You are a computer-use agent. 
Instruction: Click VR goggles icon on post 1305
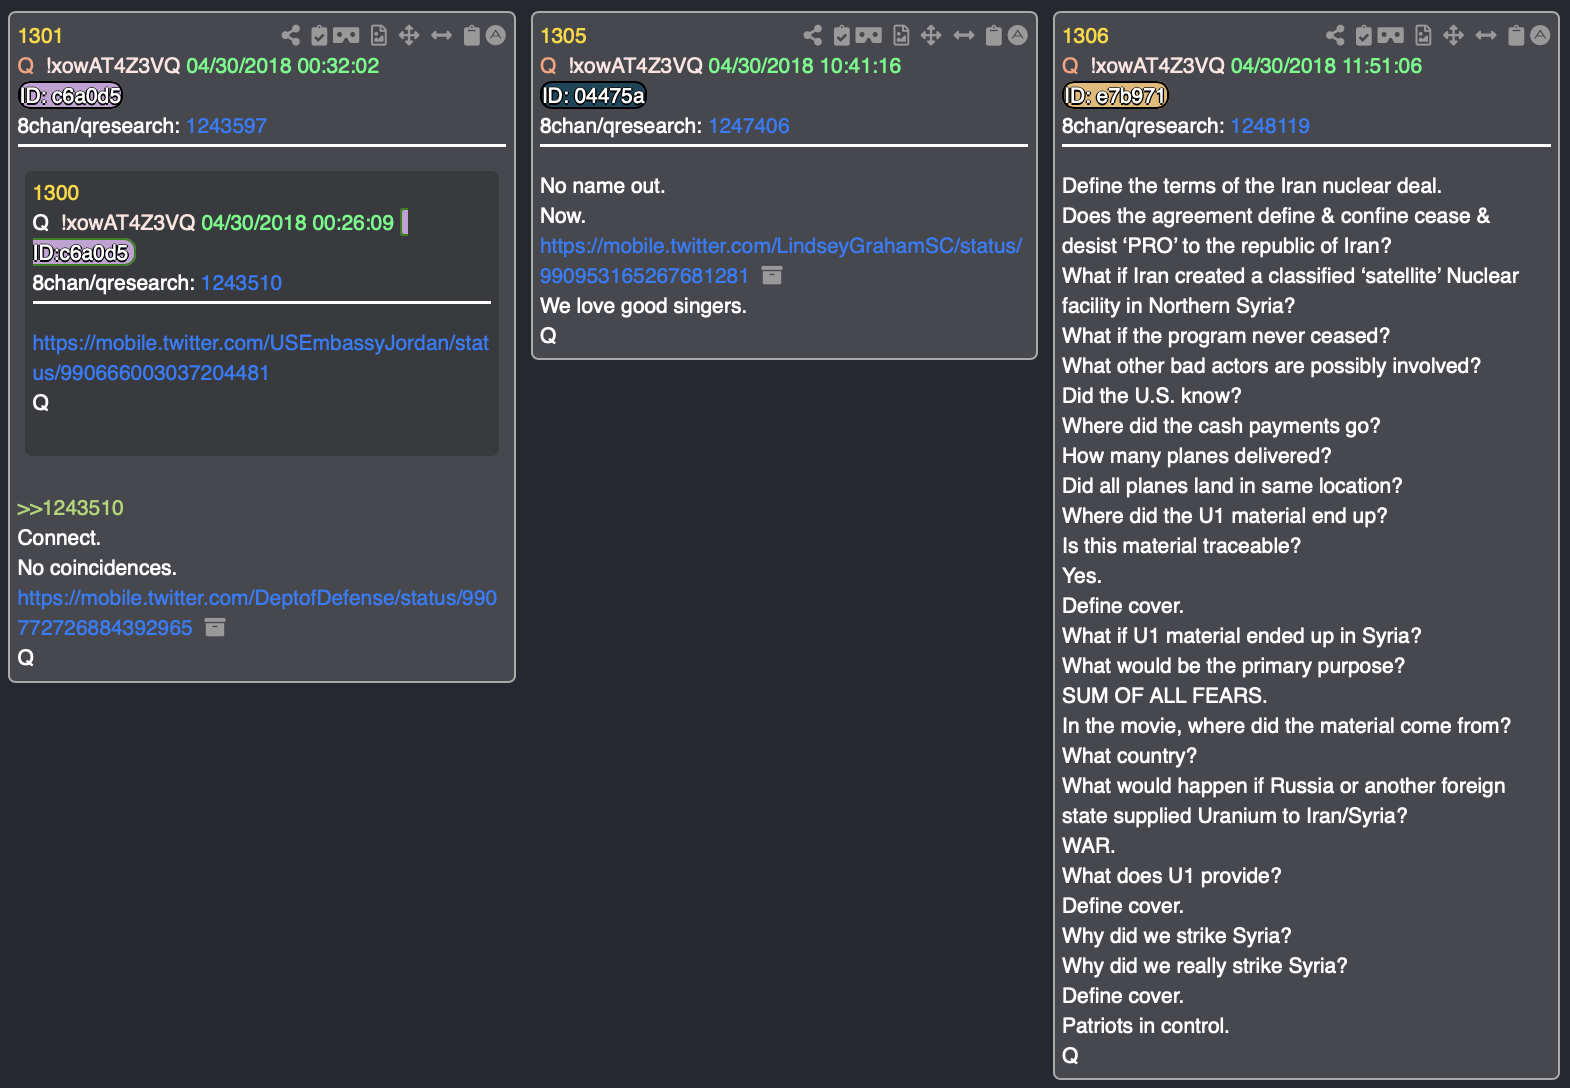point(868,36)
